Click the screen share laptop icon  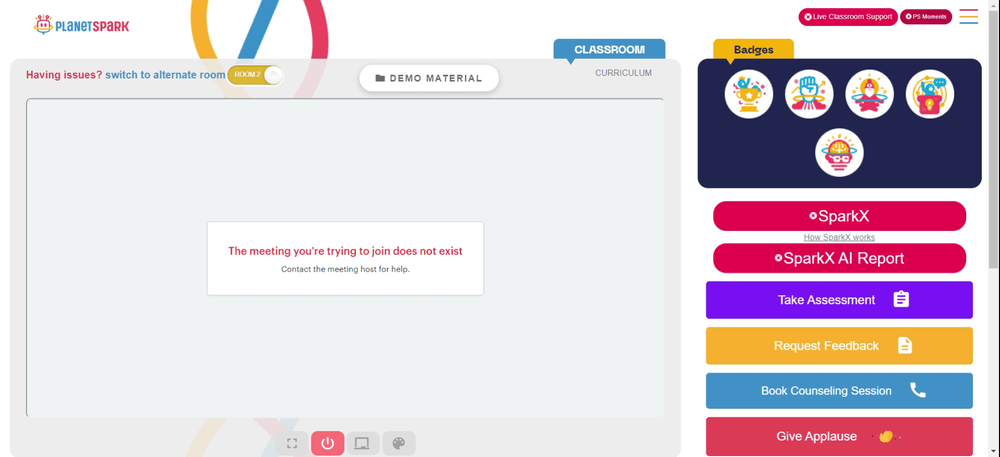[x=363, y=443]
